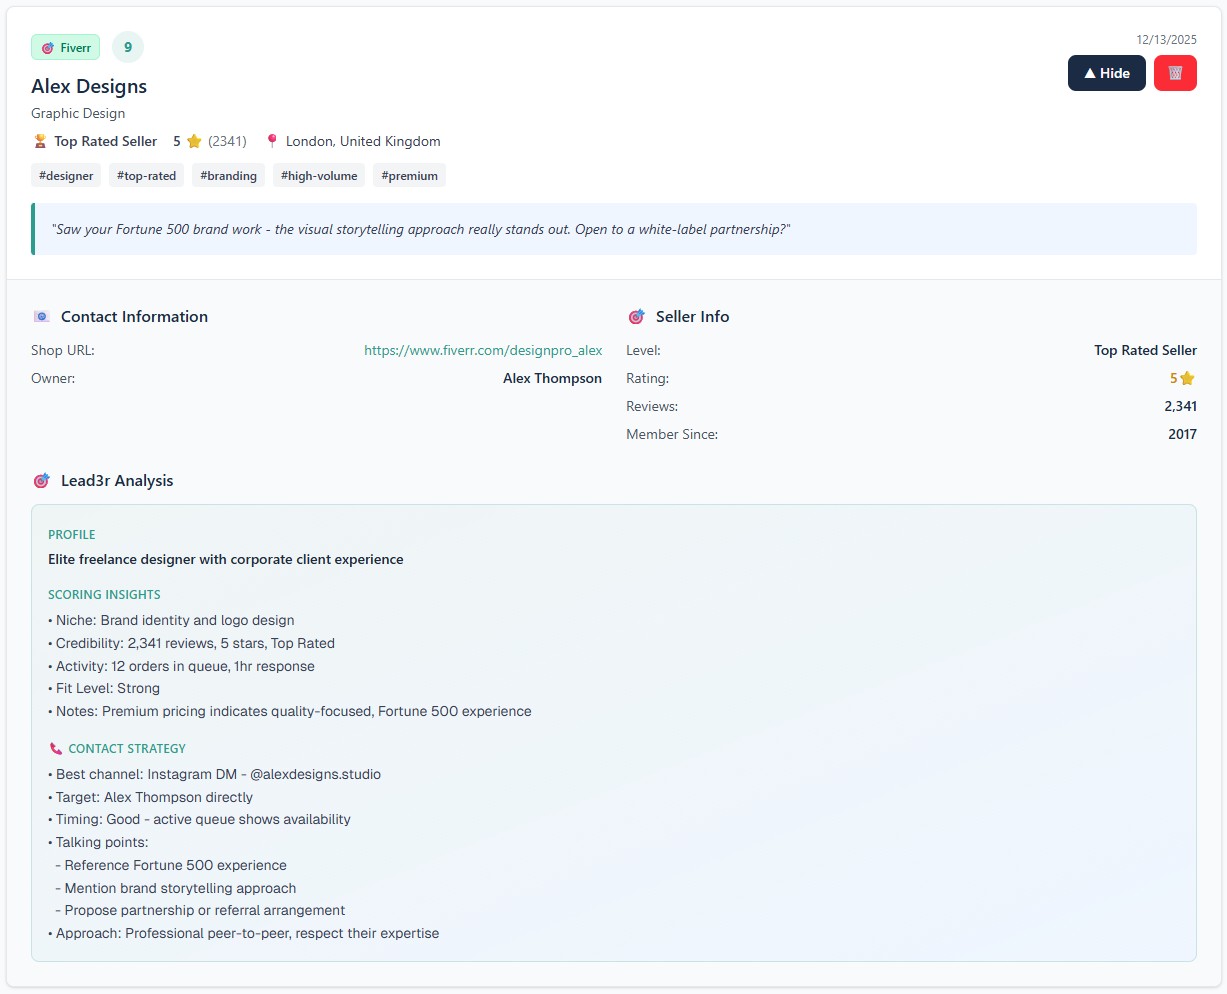This screenshot has width=1227, height=994.
Task: Select the #premium tag
Action: pyautogui.click(x=409, y=176)
